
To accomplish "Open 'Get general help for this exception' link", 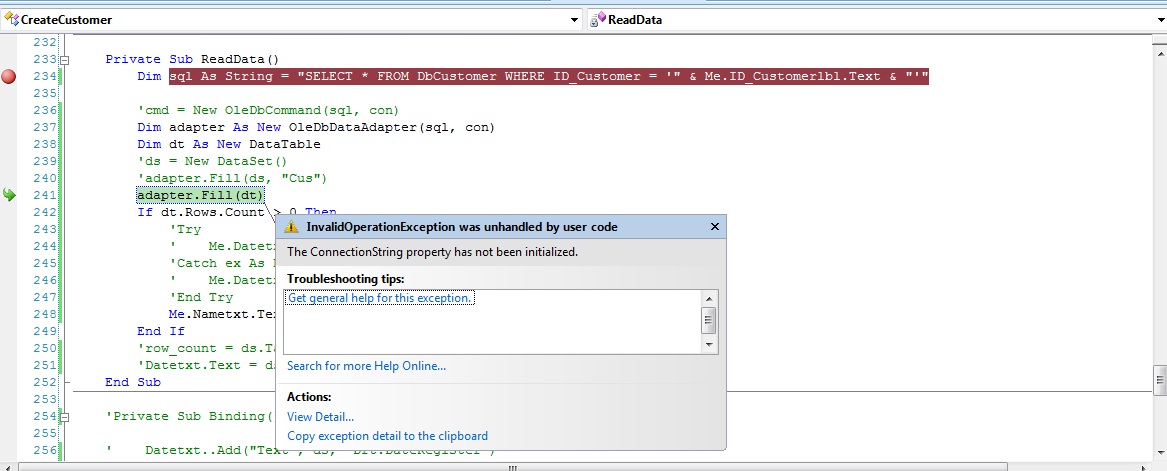I will 380,298.
